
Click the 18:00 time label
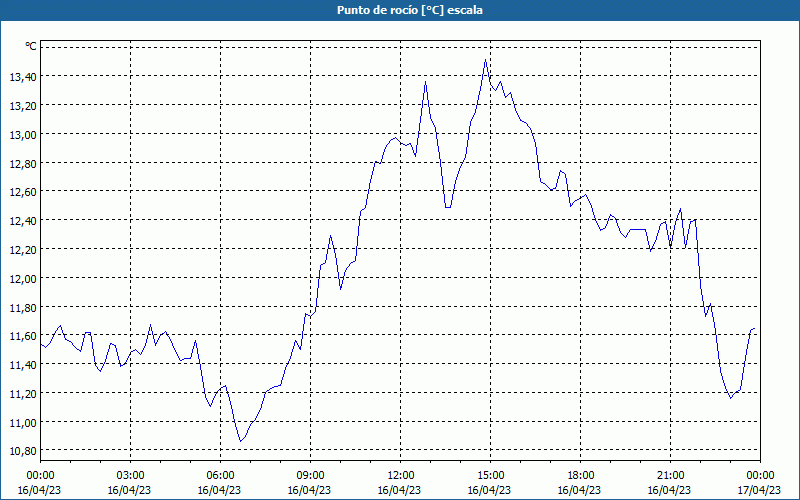tap(581, 476)
